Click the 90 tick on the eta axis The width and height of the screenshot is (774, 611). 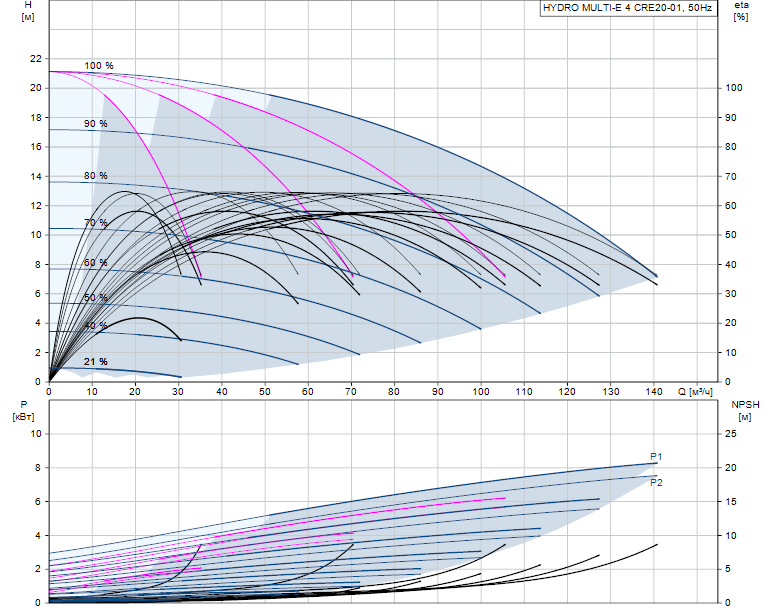click(731, 117)
